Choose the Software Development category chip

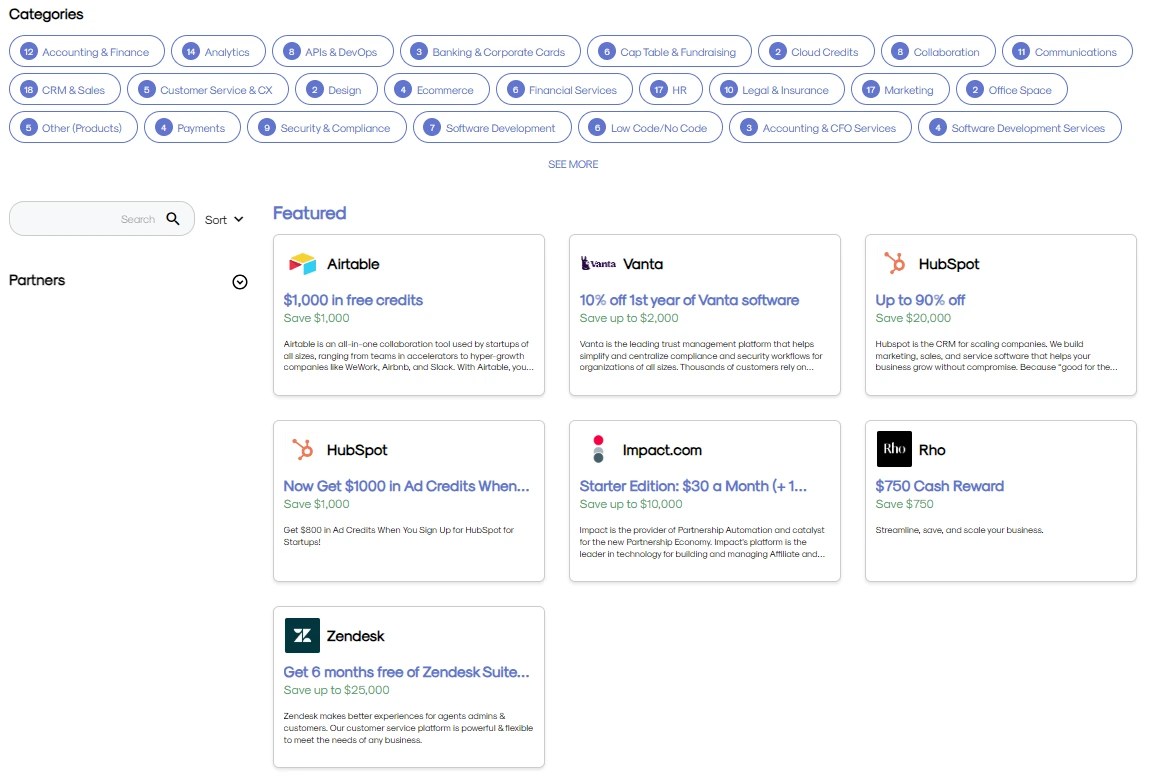tap(492, 127)
